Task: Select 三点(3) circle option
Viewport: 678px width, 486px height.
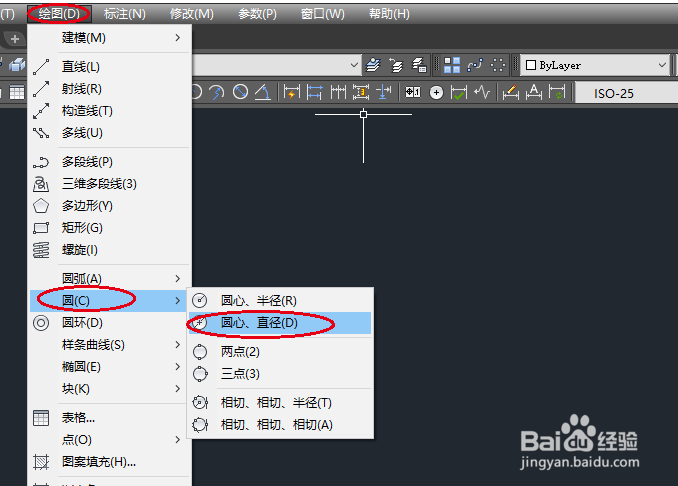Action: click(x=280, y=374)
